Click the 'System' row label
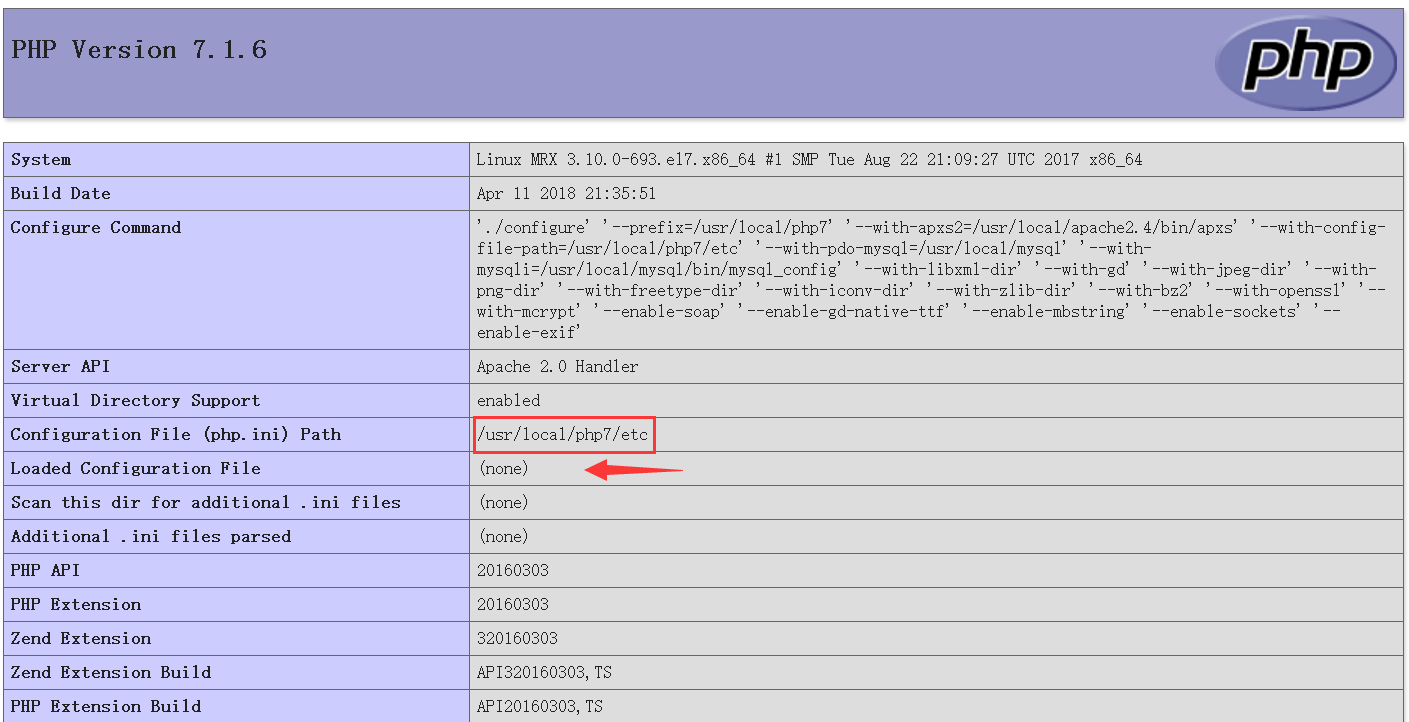 click(x=41, y=160)
